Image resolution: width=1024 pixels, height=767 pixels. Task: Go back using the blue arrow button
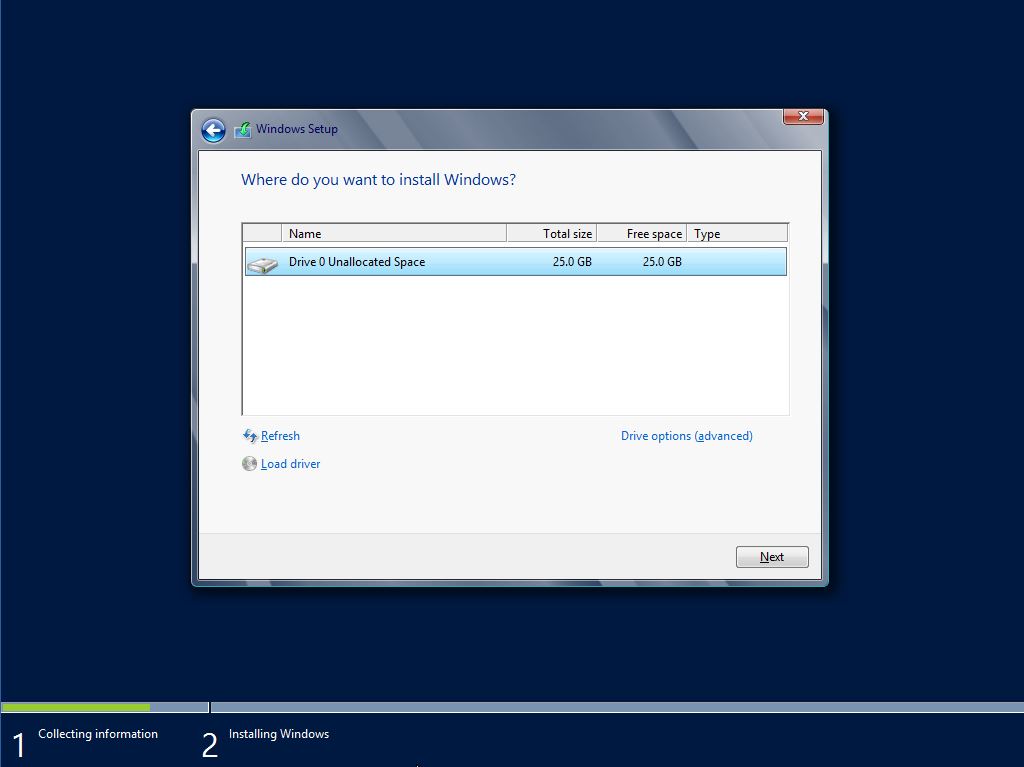point(213,130)
